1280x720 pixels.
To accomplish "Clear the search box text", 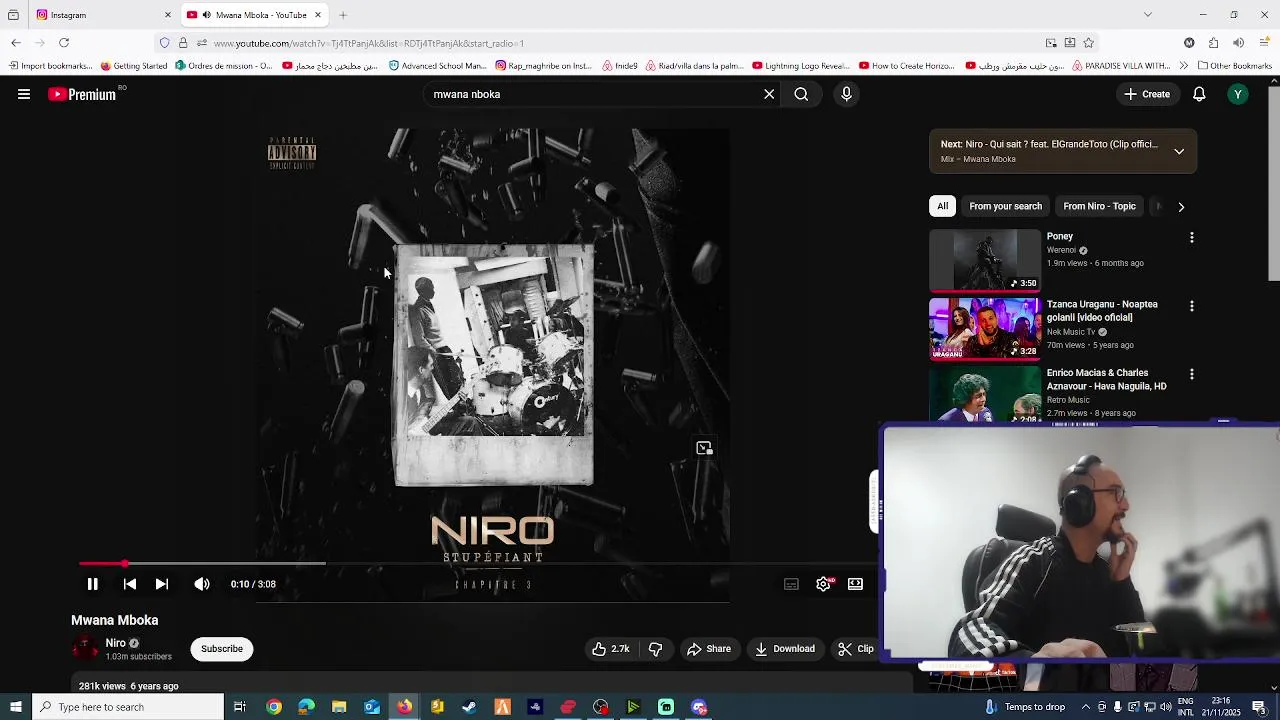I will 769,94.
